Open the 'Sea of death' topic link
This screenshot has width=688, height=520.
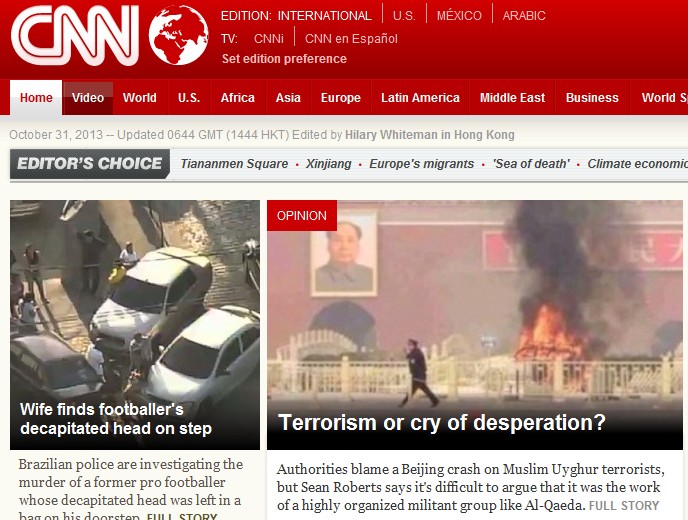pos(531,164)
